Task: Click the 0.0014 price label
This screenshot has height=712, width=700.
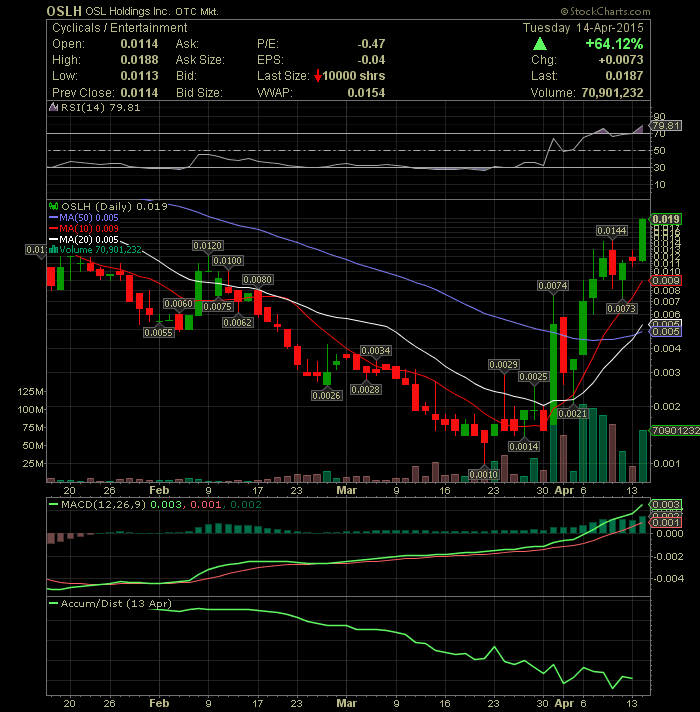Action: coord(524,446)
